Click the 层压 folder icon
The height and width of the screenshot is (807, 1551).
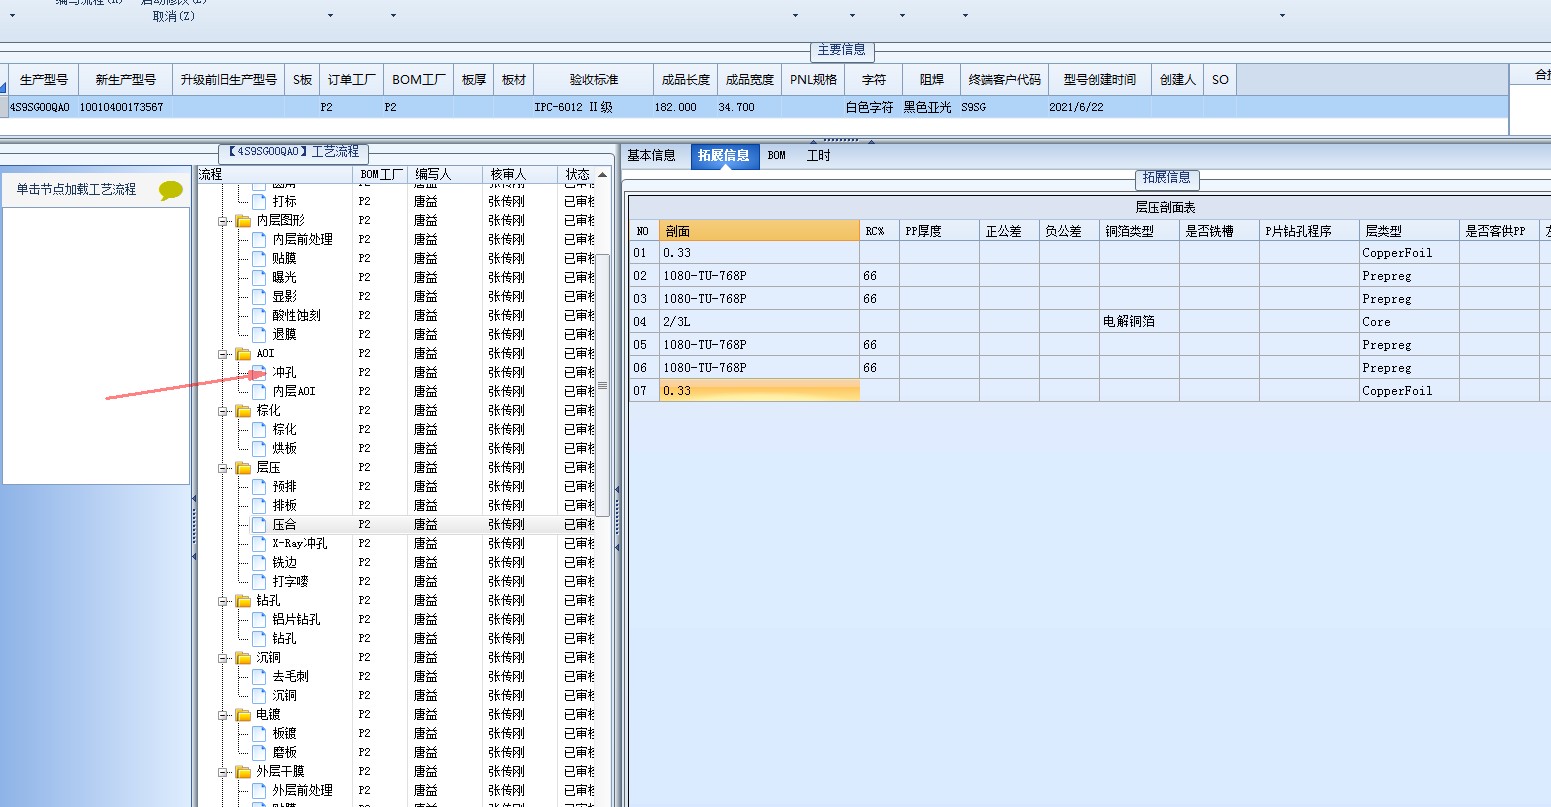coord(243,467)
